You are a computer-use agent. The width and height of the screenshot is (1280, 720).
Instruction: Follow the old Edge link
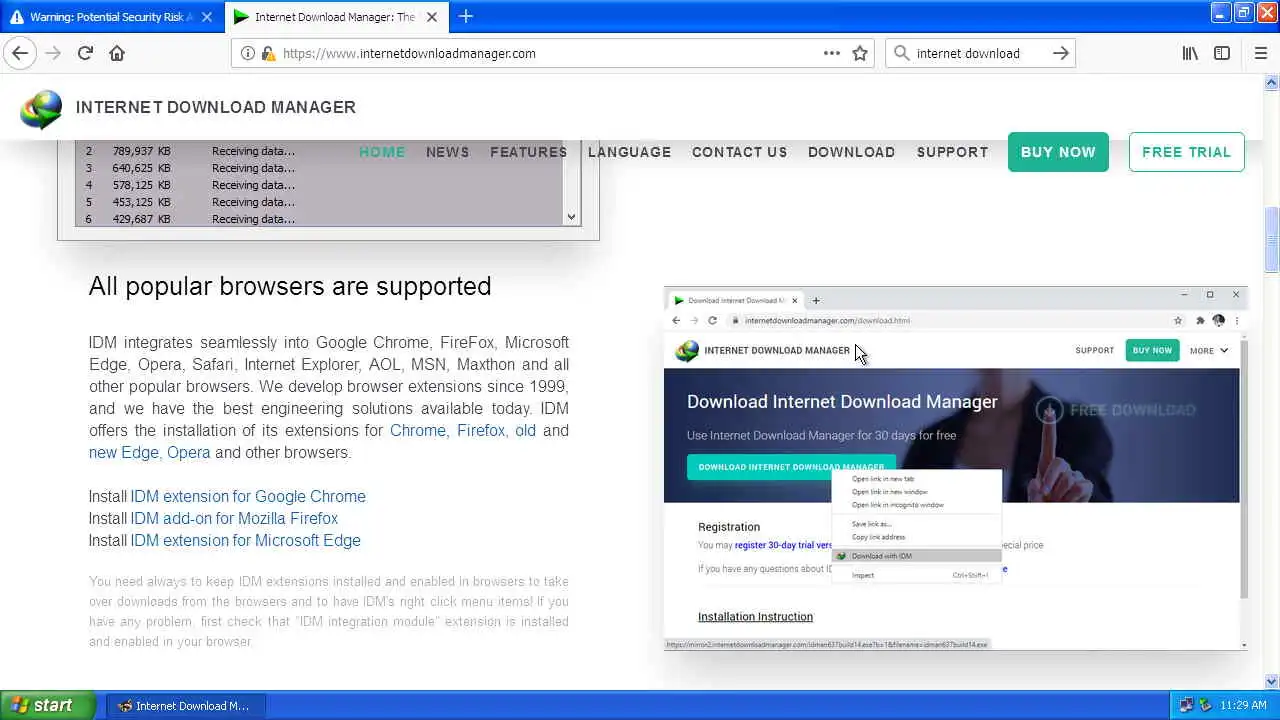(525, 430)
